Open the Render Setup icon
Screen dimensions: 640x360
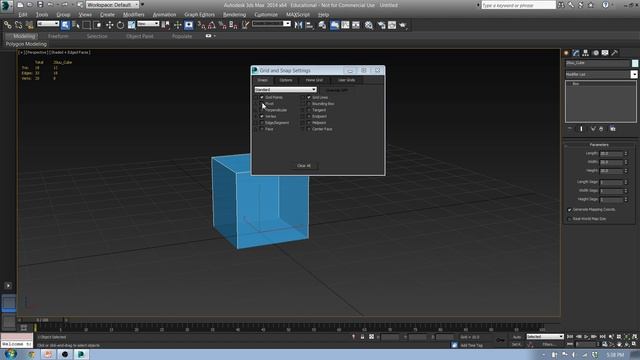(x=381, y=25)
